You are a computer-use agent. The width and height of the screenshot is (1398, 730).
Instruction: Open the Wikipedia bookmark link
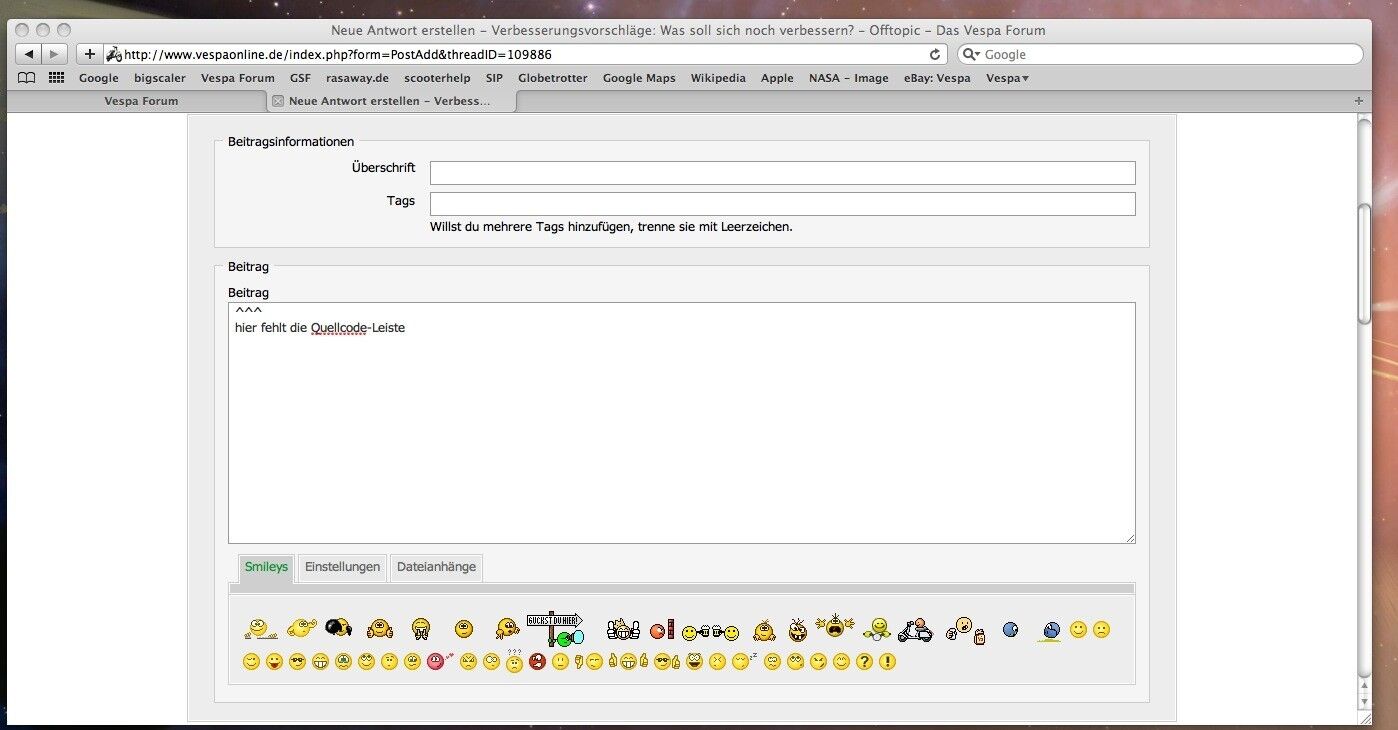point(718,78)
